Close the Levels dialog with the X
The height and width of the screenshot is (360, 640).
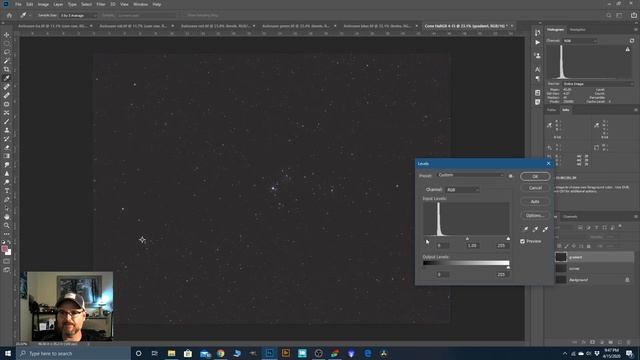(x=549, y=164)
